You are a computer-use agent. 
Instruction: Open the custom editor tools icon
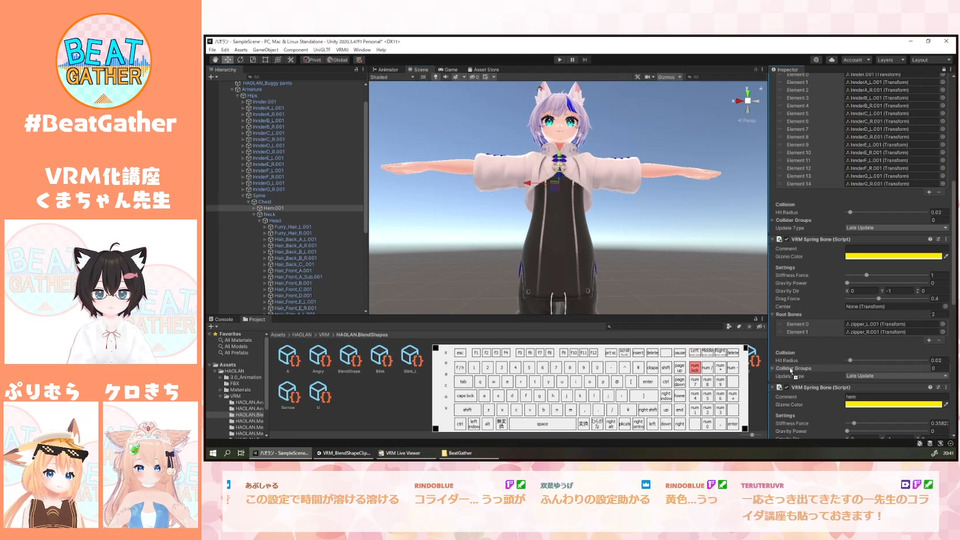click(x=291, y=60)
